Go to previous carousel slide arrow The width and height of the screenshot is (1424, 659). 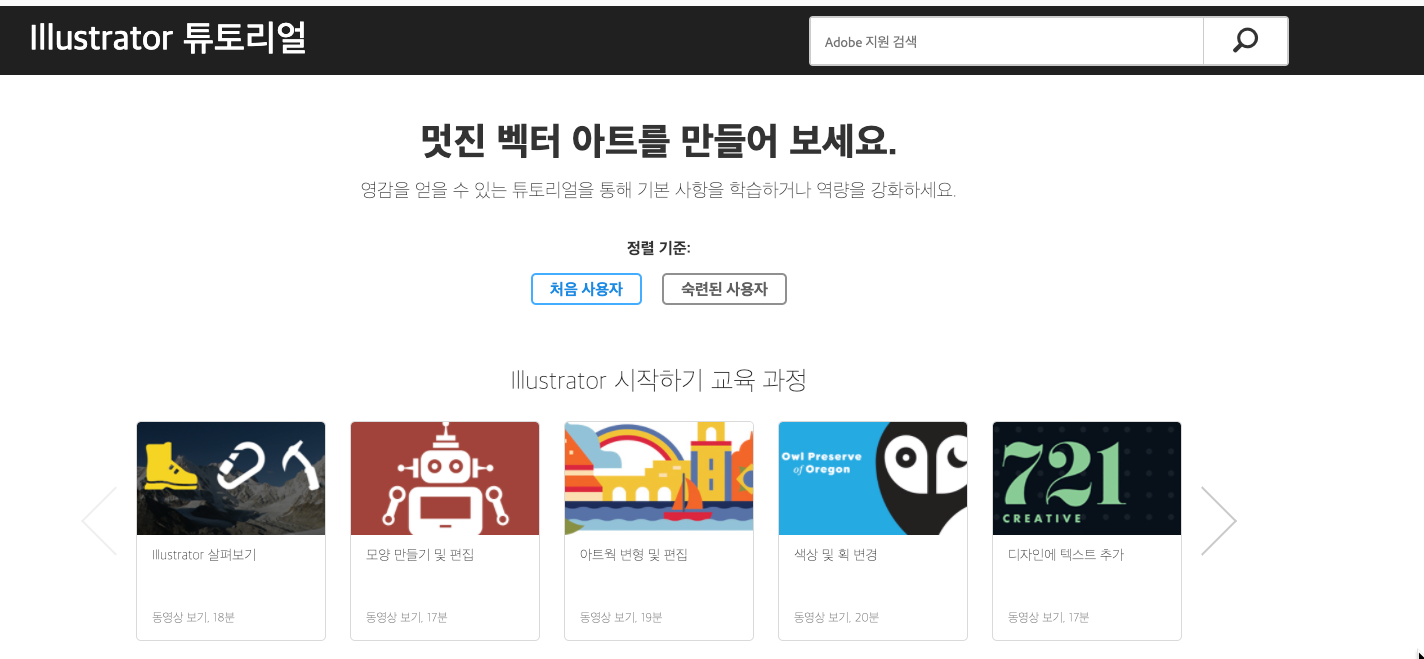(99, 521)
